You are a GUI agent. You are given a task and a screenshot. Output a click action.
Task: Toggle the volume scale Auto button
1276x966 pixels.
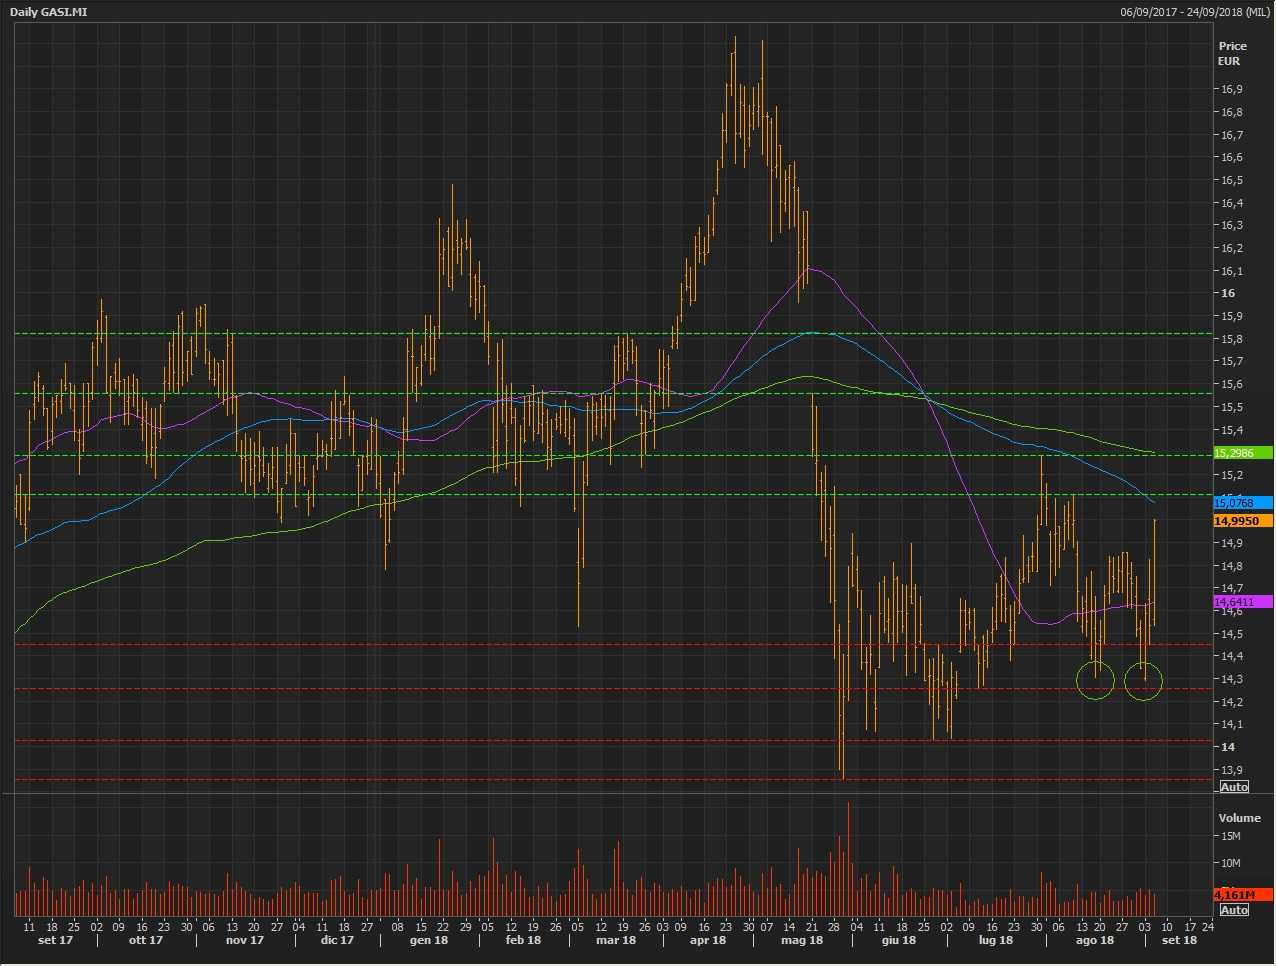click(x=1234, y=909)
